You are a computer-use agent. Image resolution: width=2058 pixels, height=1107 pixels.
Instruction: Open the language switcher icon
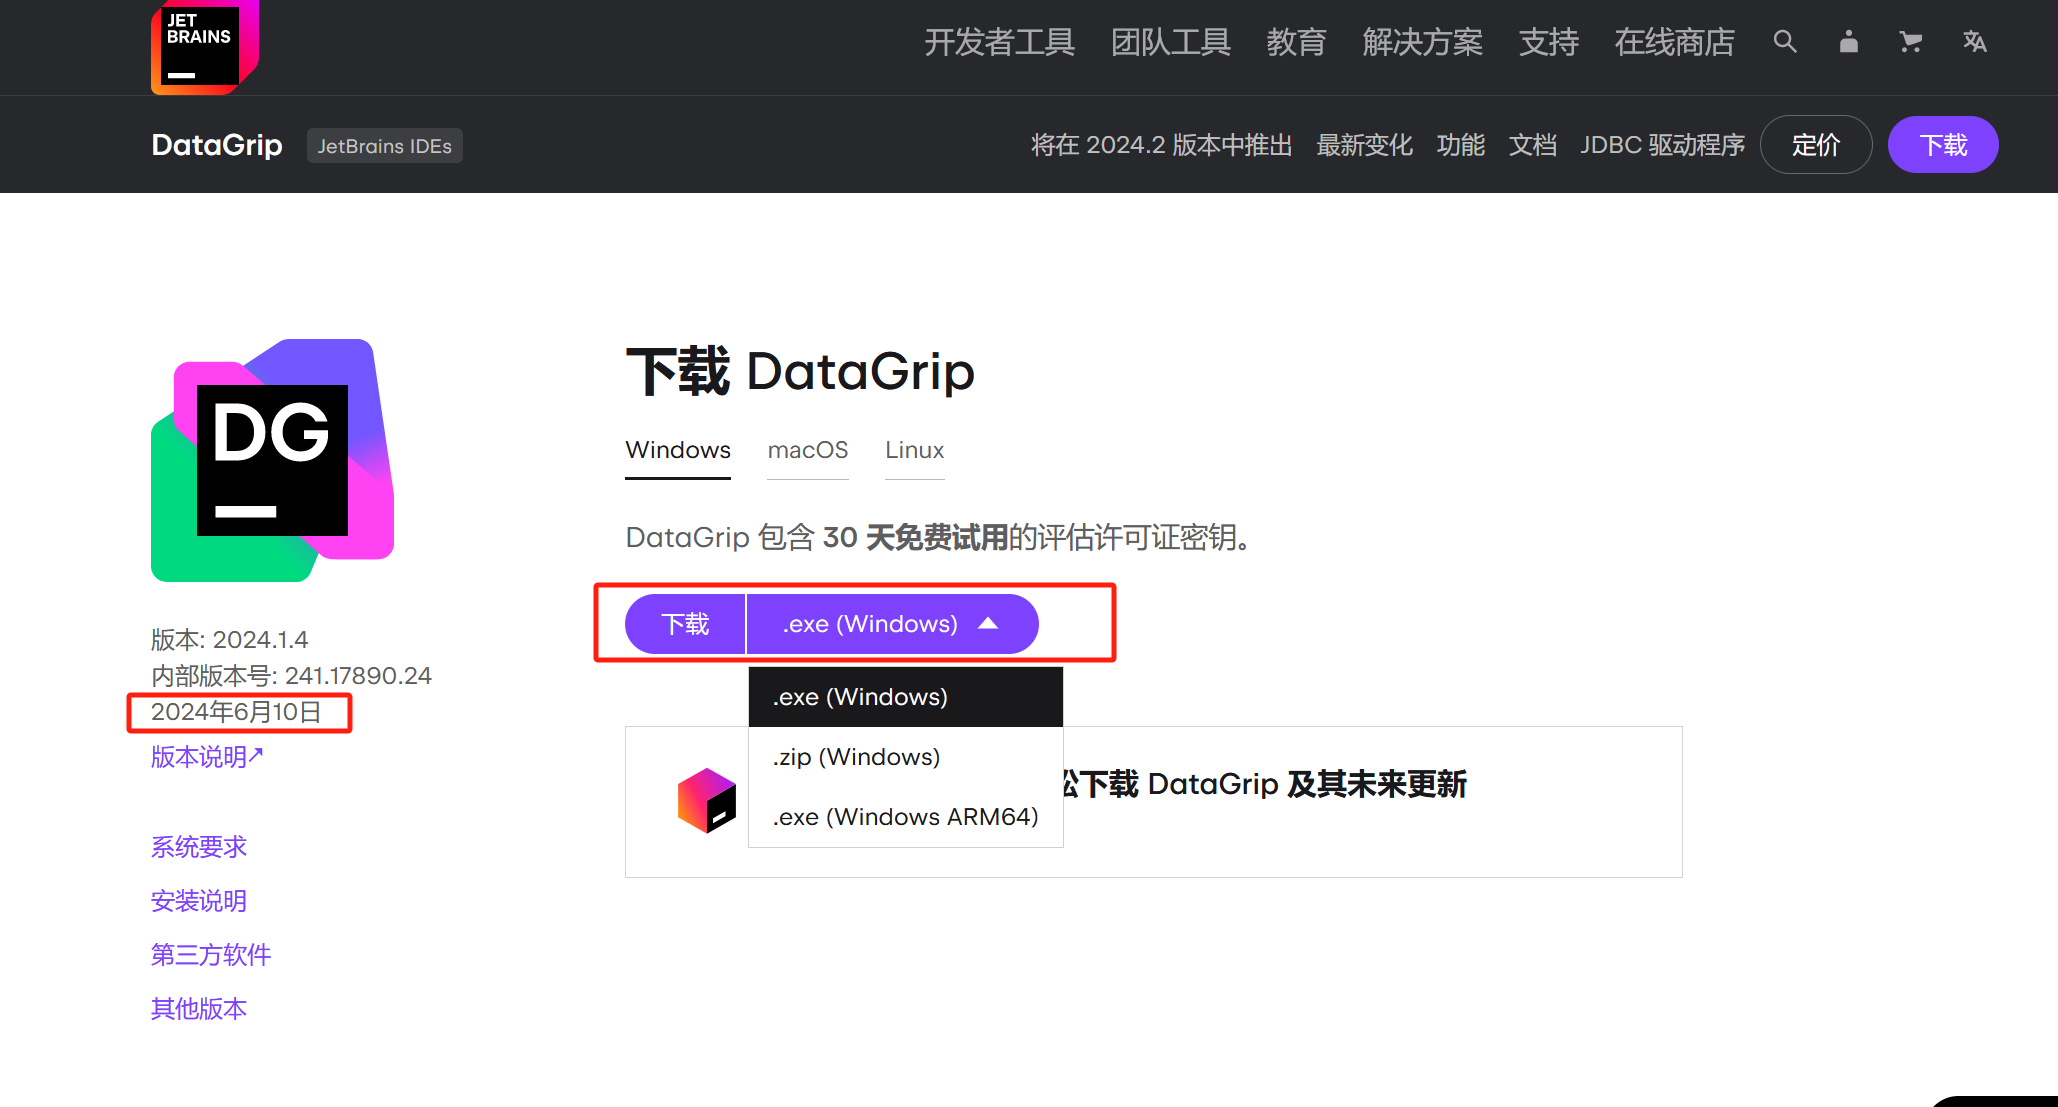1974,42
